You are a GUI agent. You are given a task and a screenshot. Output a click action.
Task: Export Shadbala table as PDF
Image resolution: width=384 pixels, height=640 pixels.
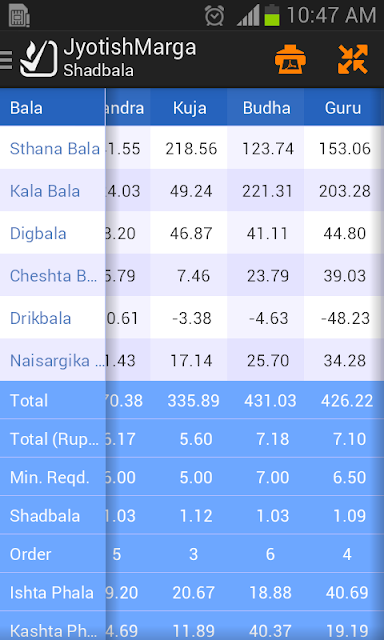[x=290, y=60]
